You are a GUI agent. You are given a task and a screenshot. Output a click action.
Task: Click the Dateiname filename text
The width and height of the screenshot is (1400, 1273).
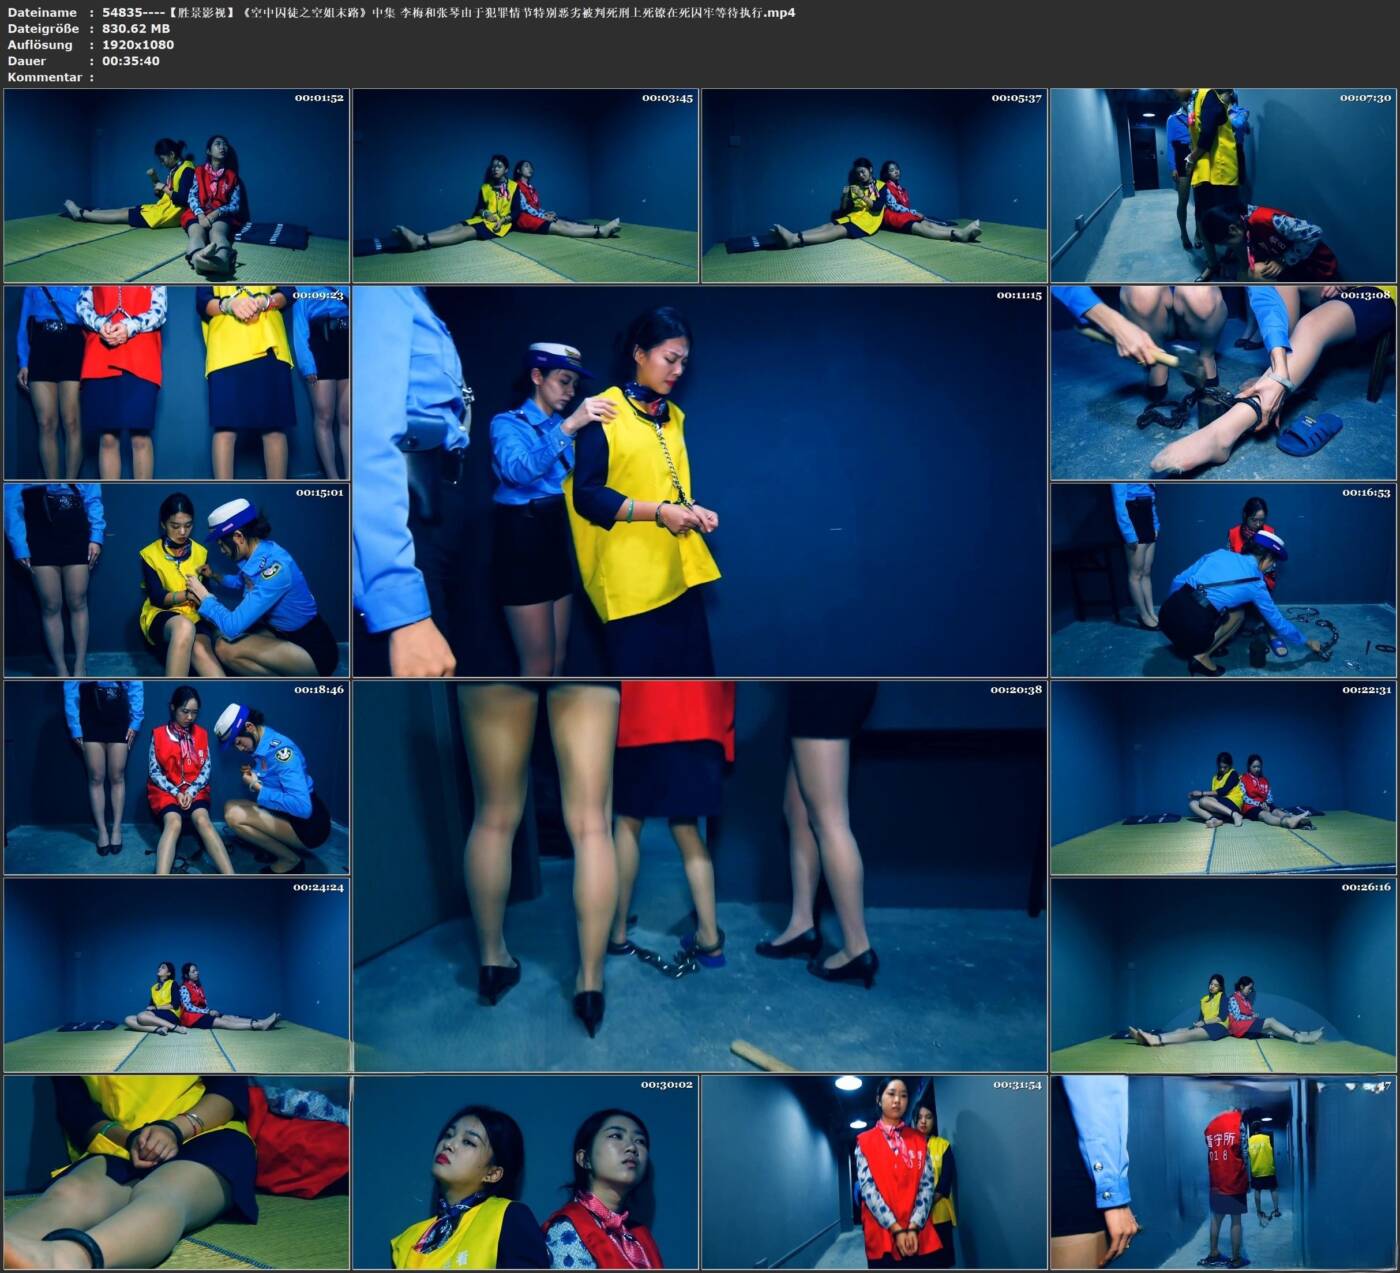pyautogui.click(x=449, y=13)
